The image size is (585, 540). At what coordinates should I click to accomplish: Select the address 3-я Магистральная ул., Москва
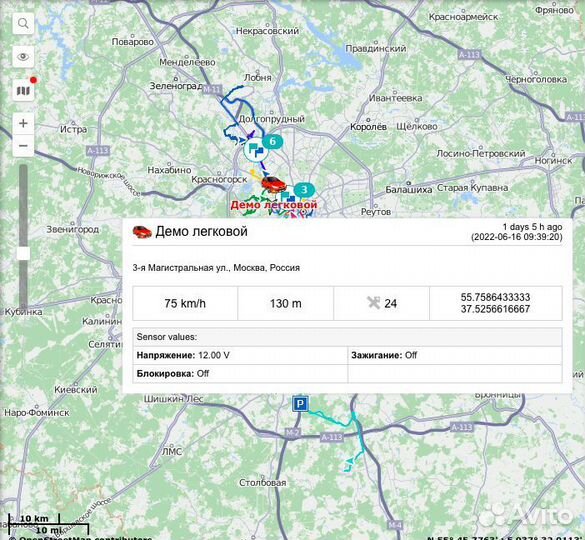[x=216, y=268]
